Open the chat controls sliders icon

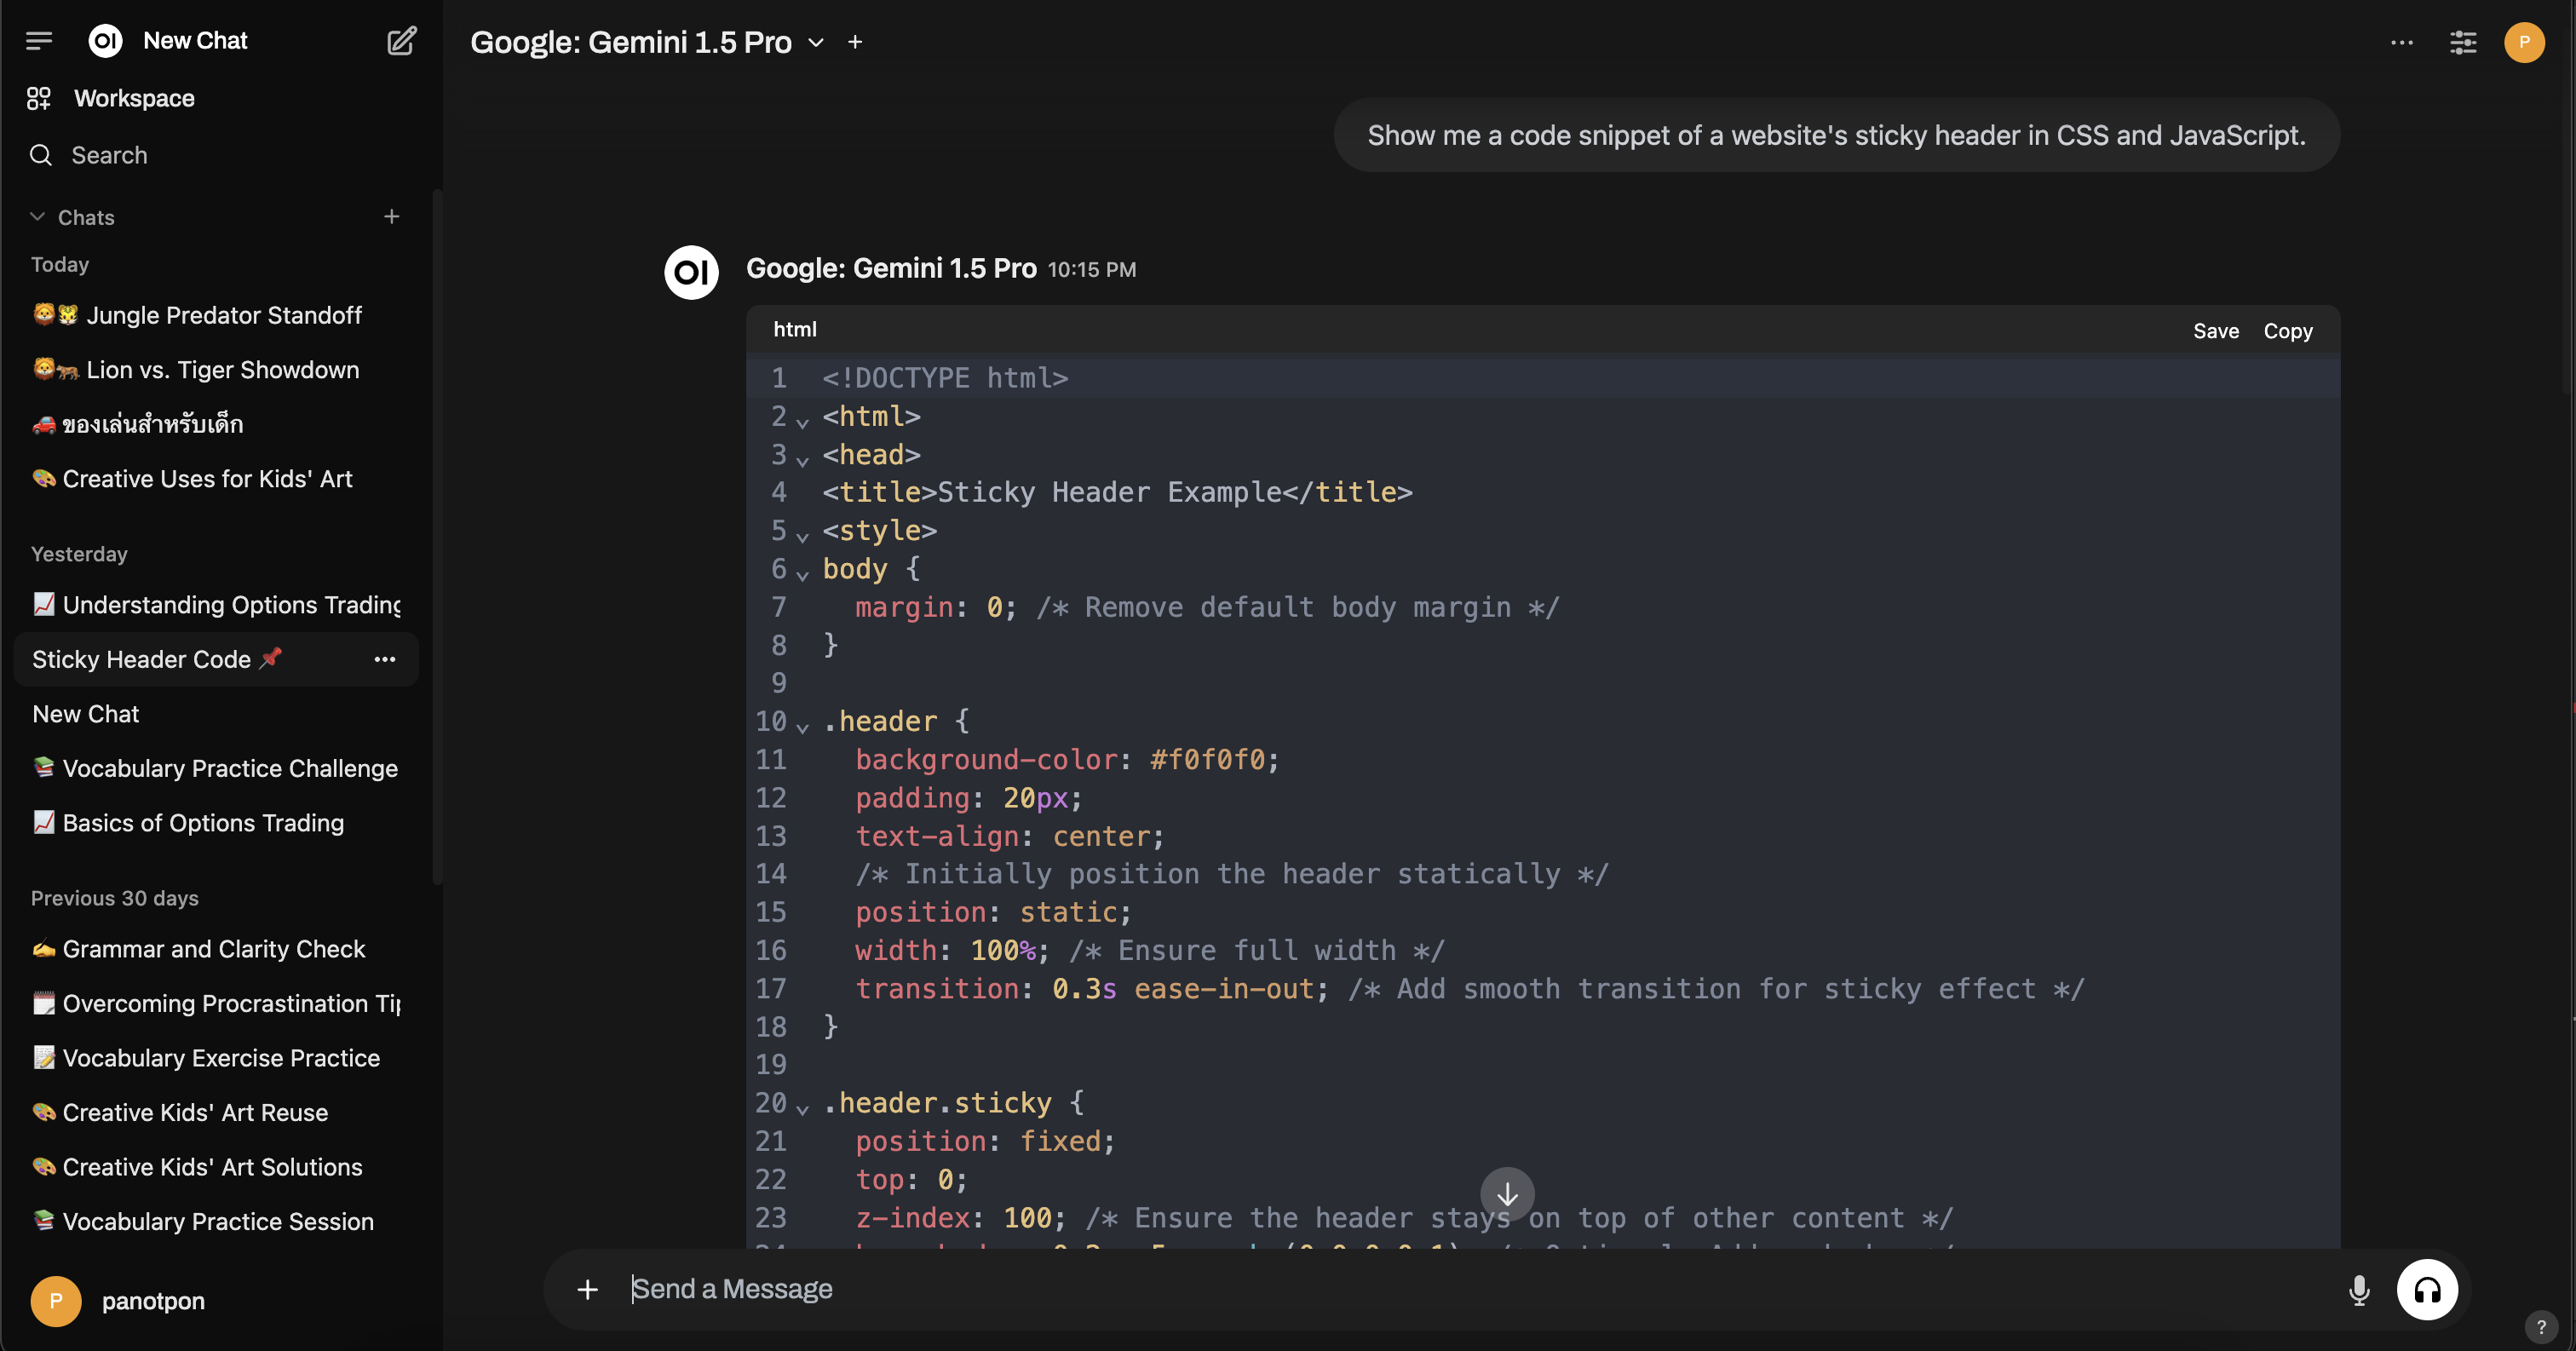2462,42
